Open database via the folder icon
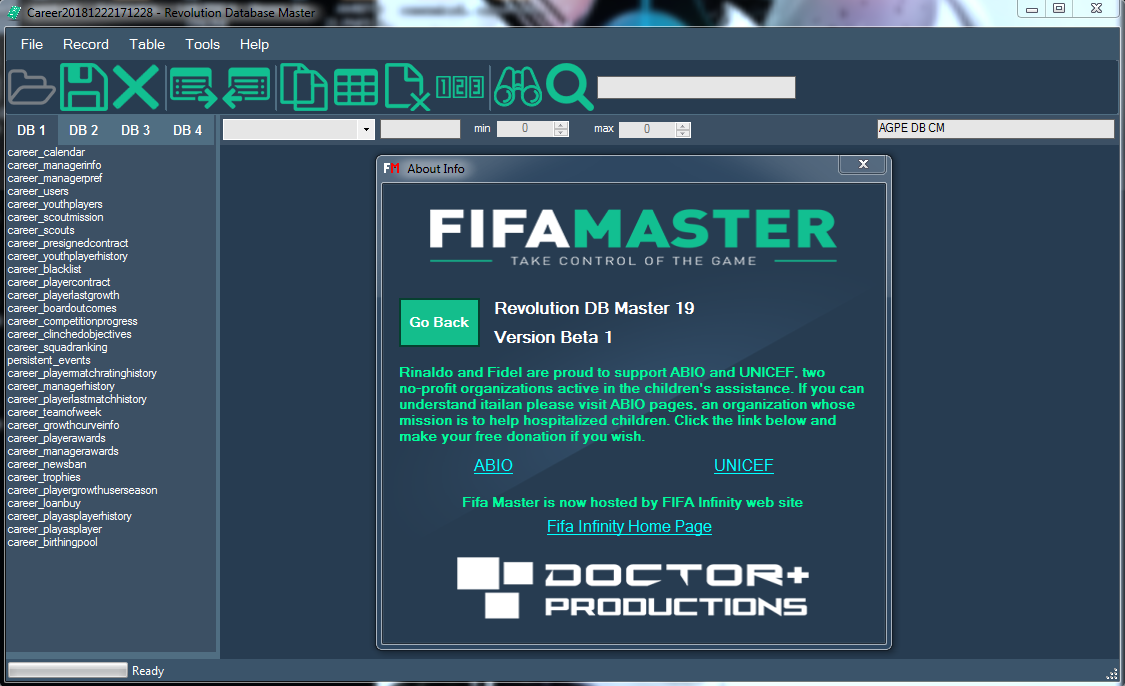Screen dimensions: 1125x686 [x=32, y=88]
